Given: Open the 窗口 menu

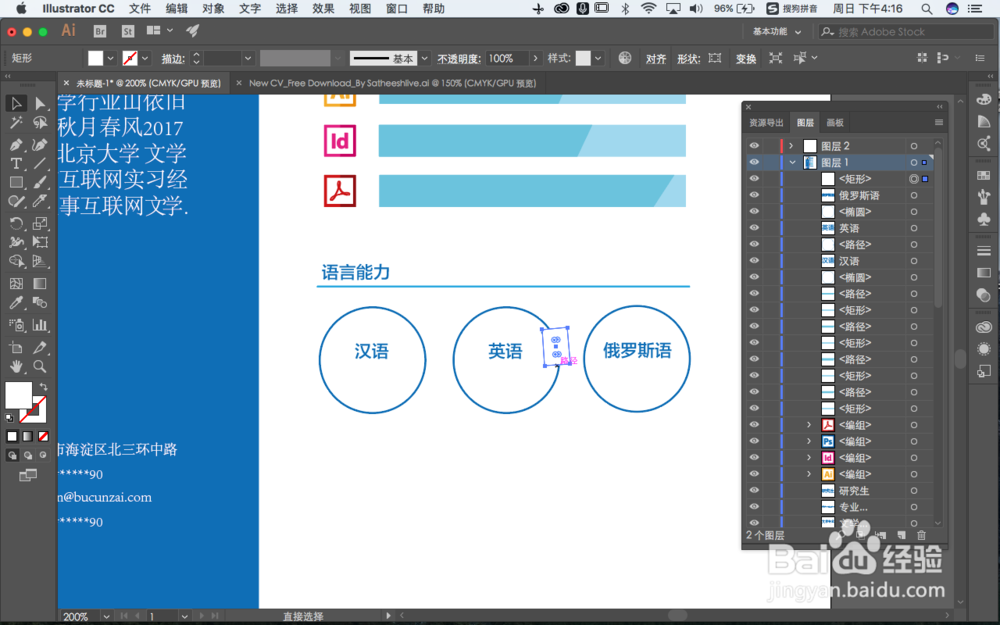Looking at the screenshot, I should click(397, 9).
